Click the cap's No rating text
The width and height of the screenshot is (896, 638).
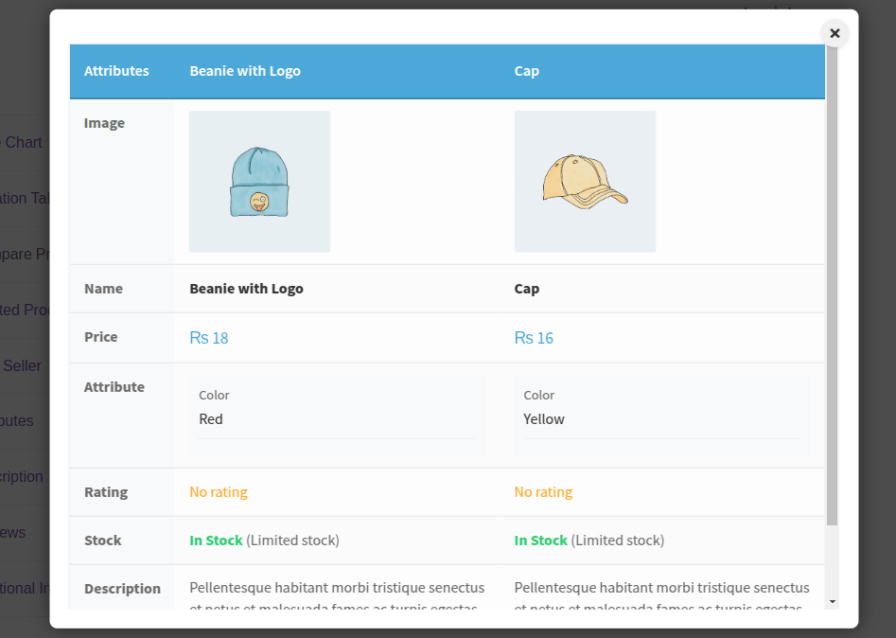point(543,492)
